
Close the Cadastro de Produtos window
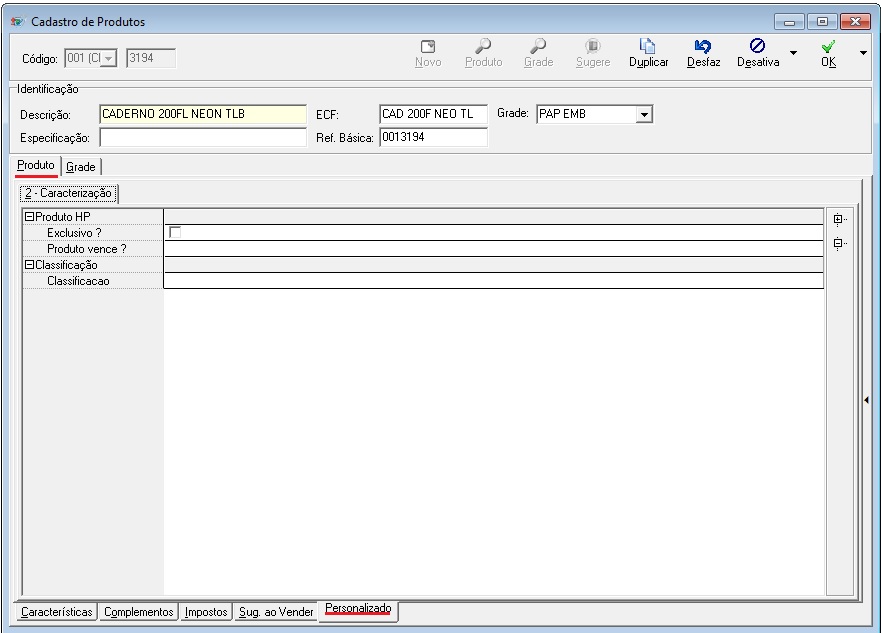pos(855,22)
